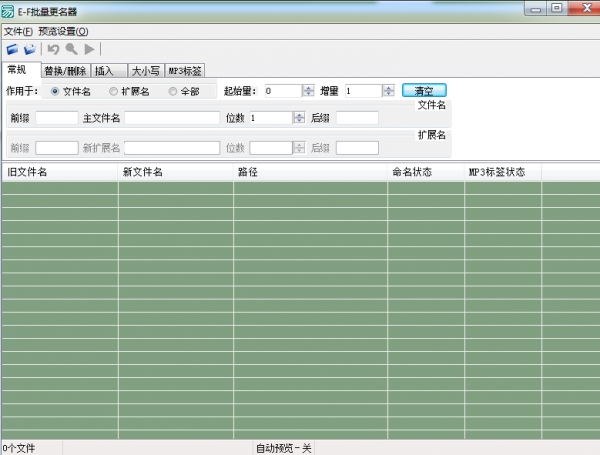The height and width of the screenshot is (455, 600).
Task: Click the open folder toolbar icon
Action: coord(30,49)
